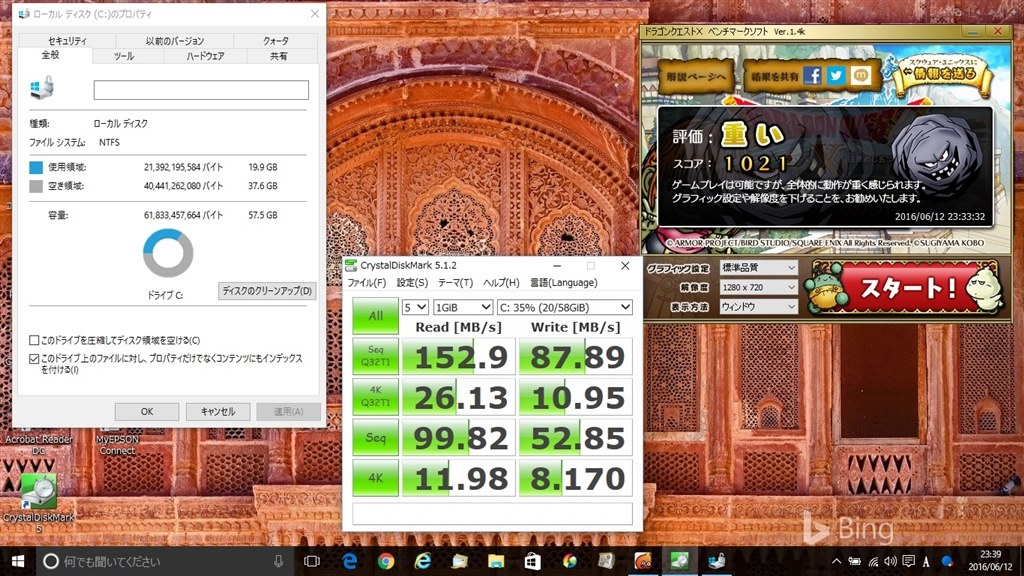Open the network wifi tray icon
The width and height of the screenshot is (1024, 576).
873,561
